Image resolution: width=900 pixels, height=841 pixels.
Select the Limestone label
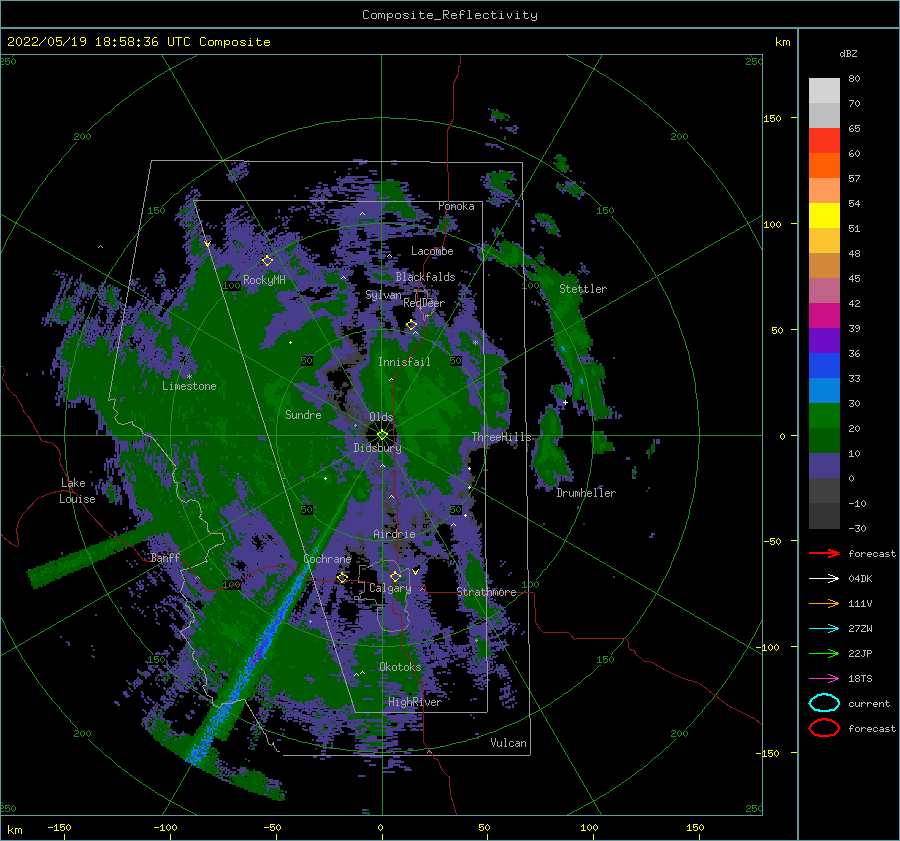pyautogui.click(x=189, y=386)
